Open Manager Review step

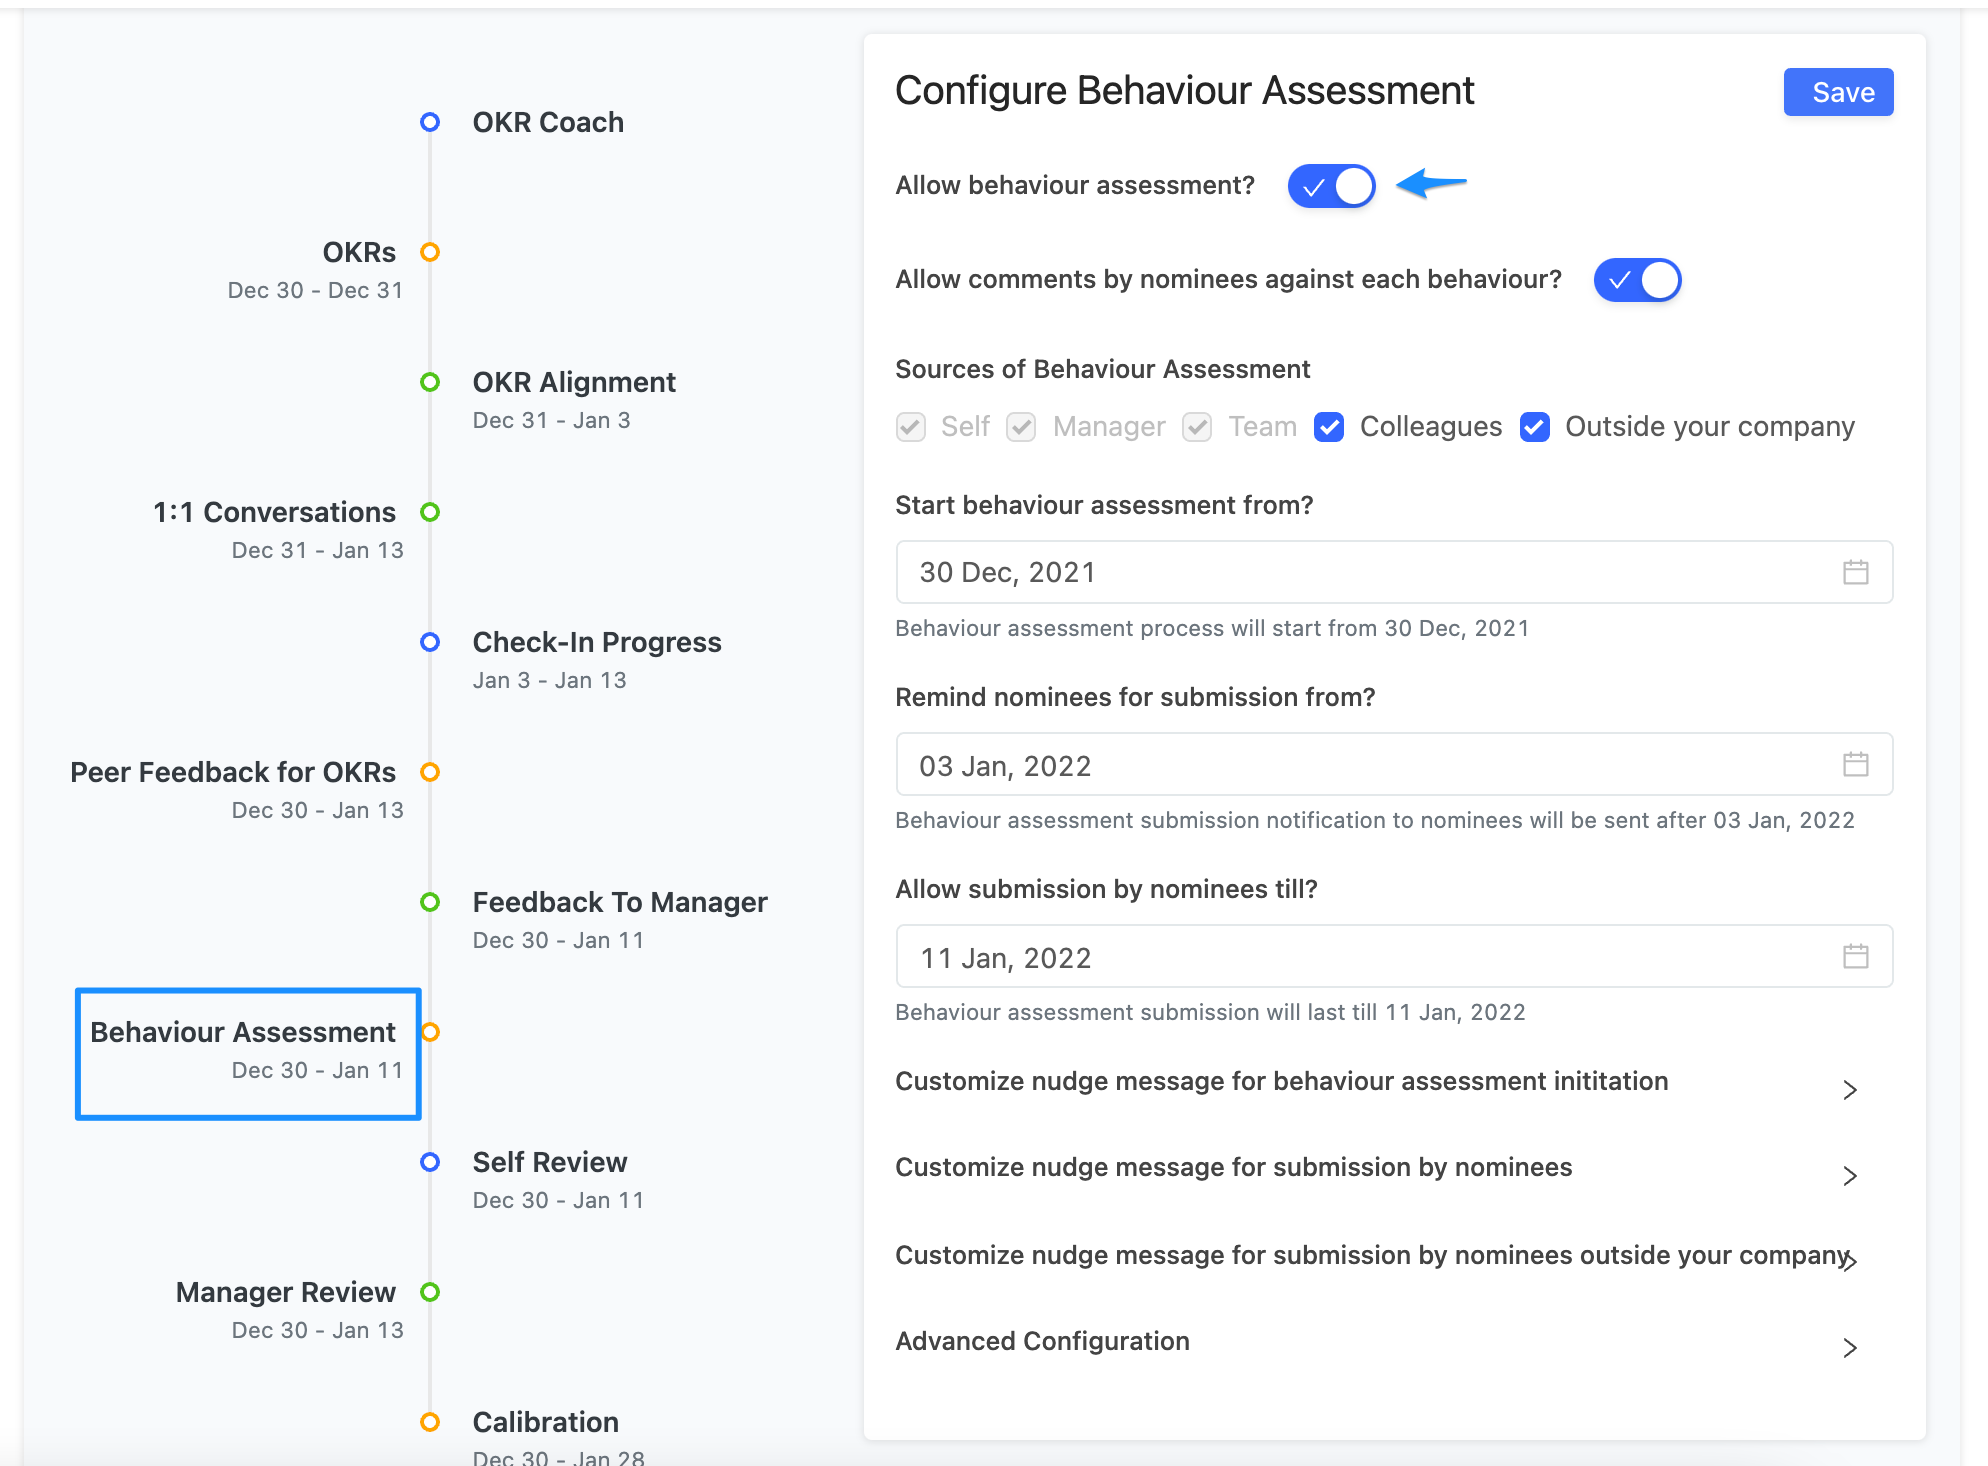tap(286, 1292)
